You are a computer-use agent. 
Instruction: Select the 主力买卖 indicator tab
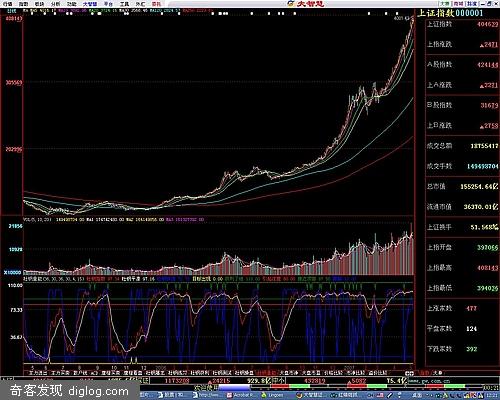[x=60, y=373]
